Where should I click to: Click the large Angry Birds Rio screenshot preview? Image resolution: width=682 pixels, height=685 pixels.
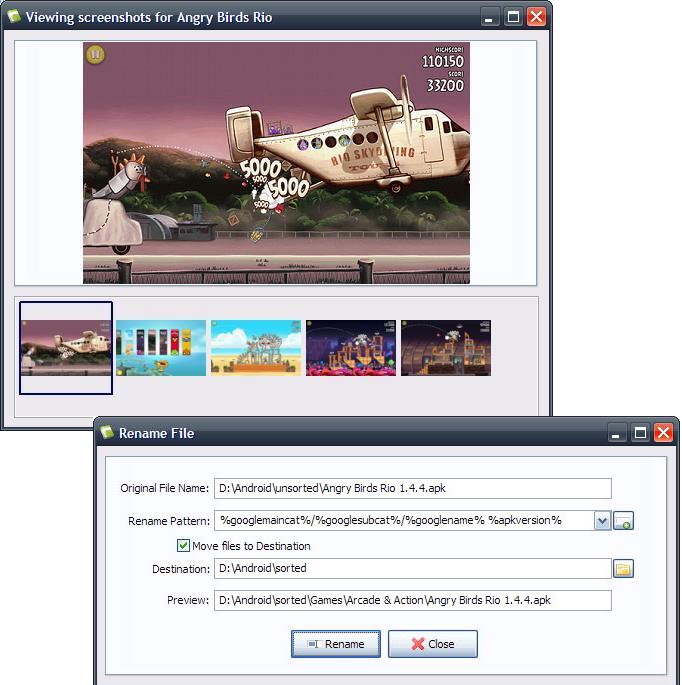(276, 163)
